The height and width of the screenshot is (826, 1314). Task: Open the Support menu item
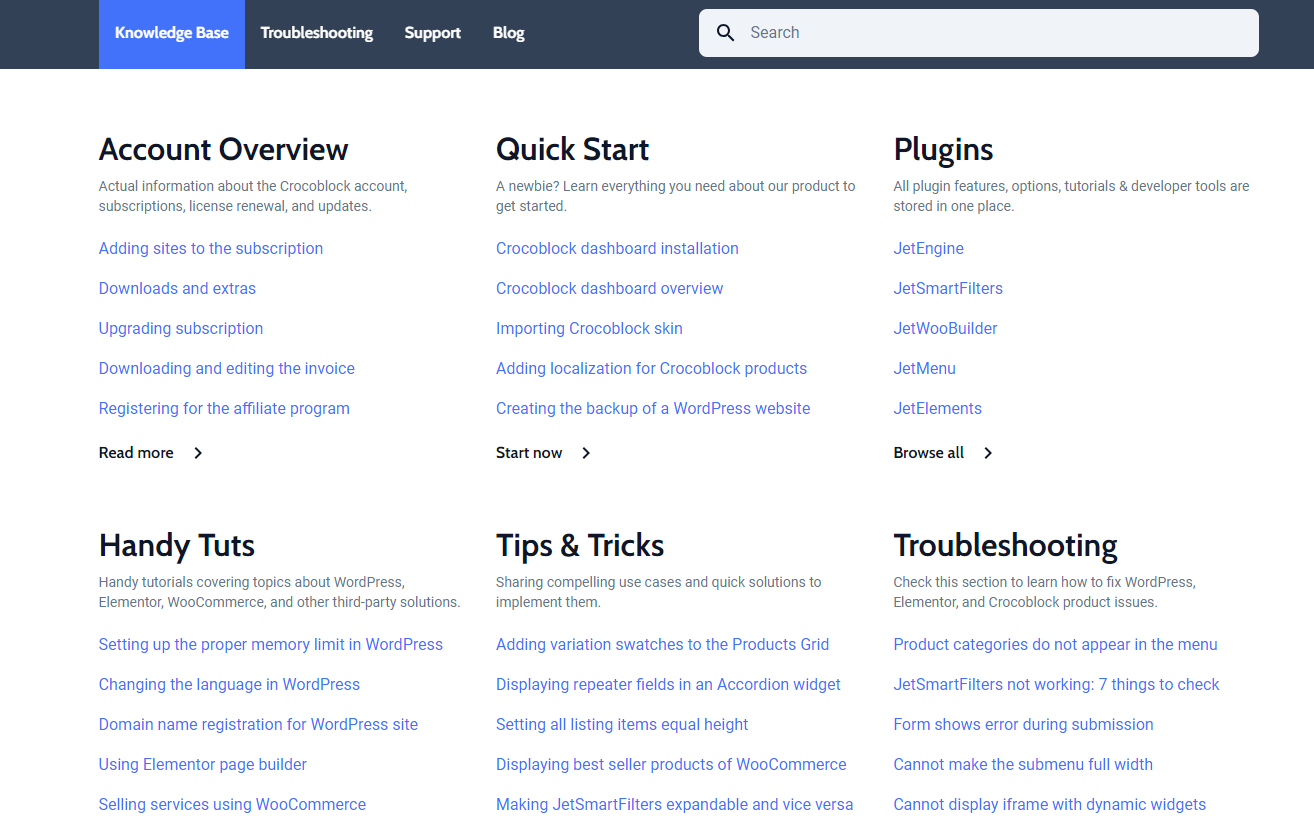point(433,33)
